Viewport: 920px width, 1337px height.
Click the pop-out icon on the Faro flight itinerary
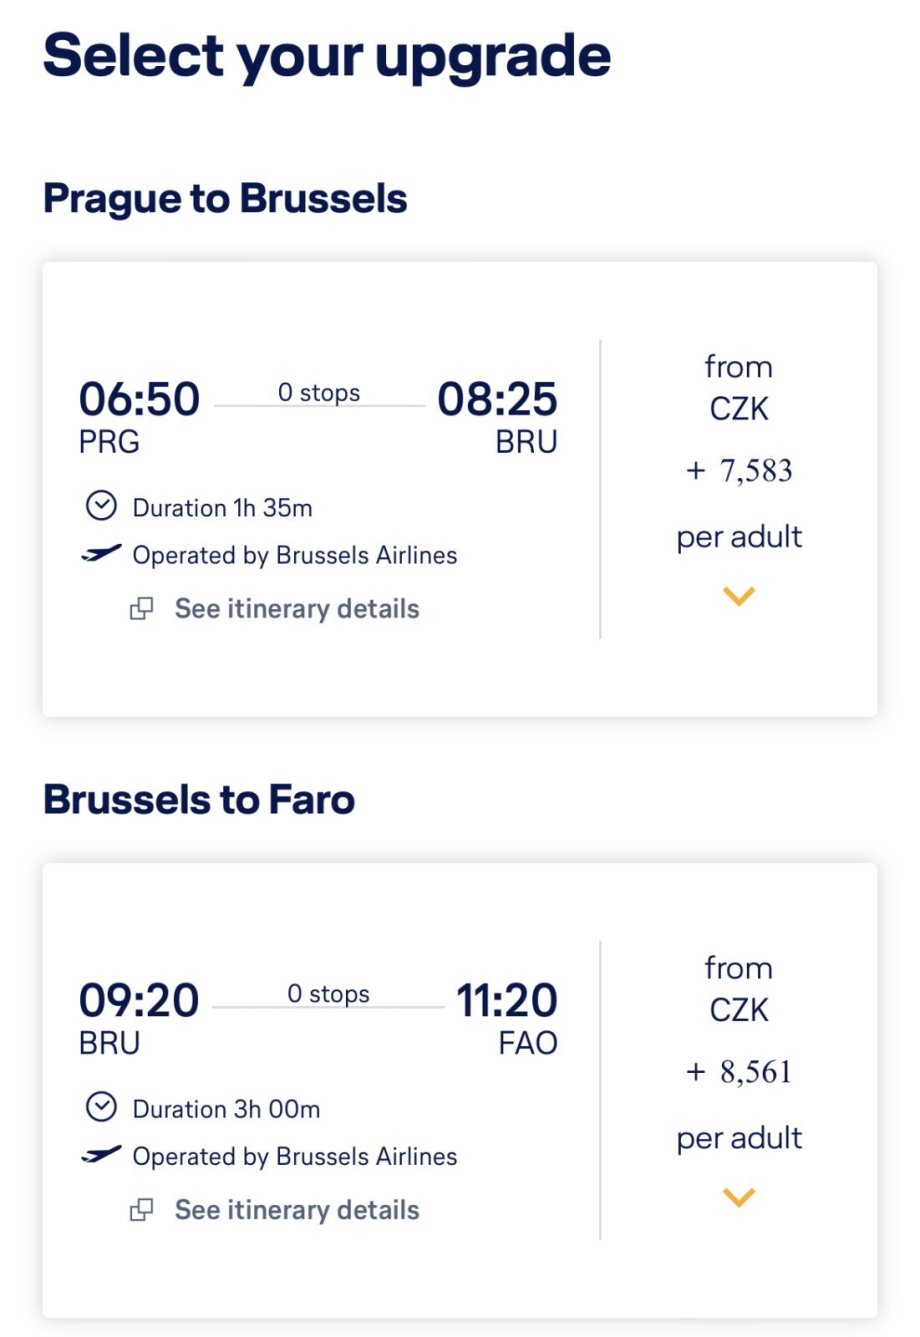tap(142, 1210)
